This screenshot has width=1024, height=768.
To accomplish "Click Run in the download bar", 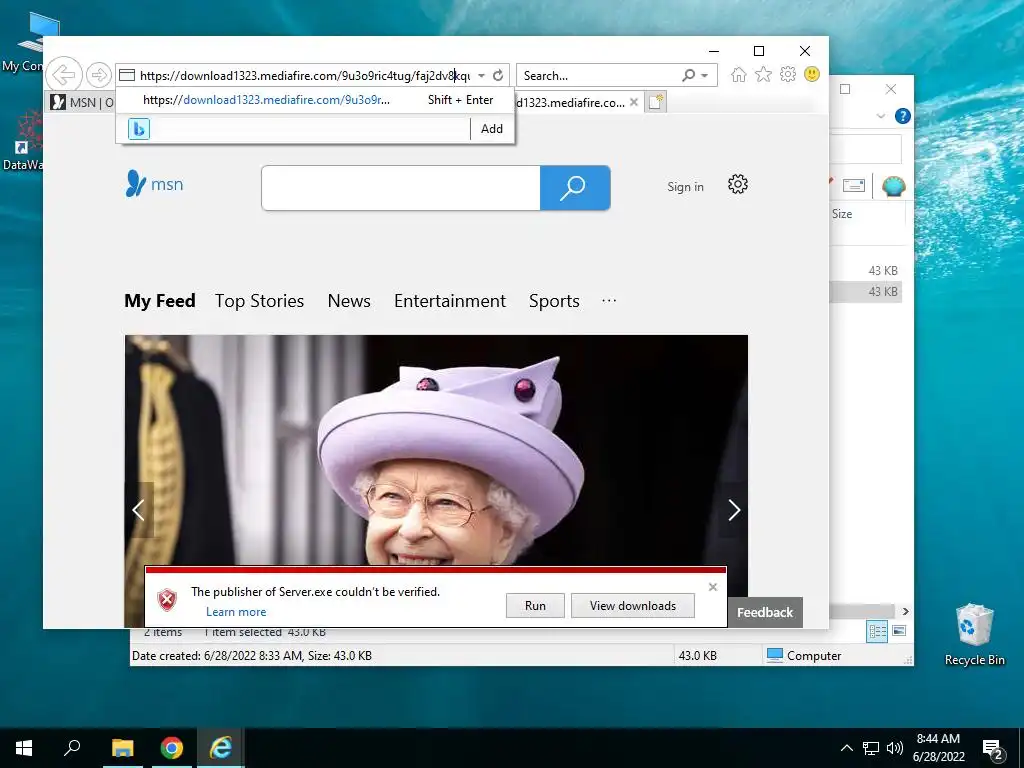I will [x=535, y=605].
